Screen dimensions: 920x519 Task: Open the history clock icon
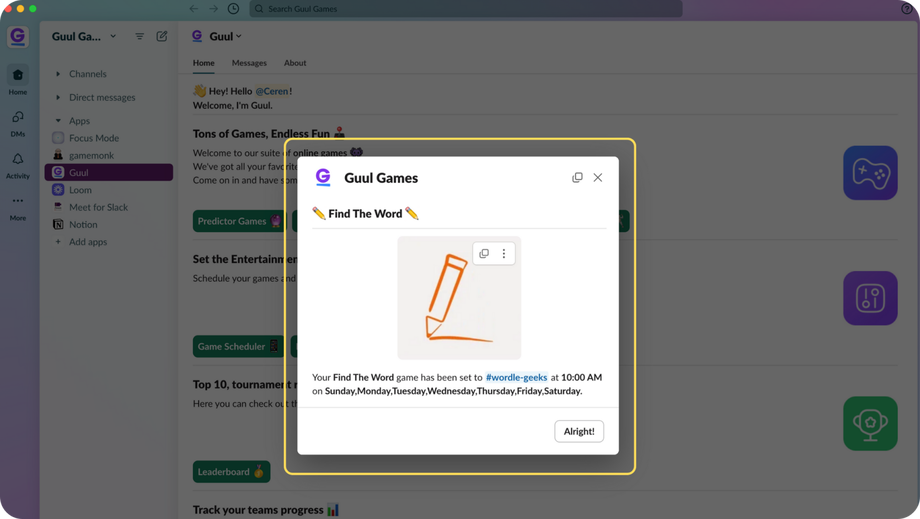coord(234,9)
